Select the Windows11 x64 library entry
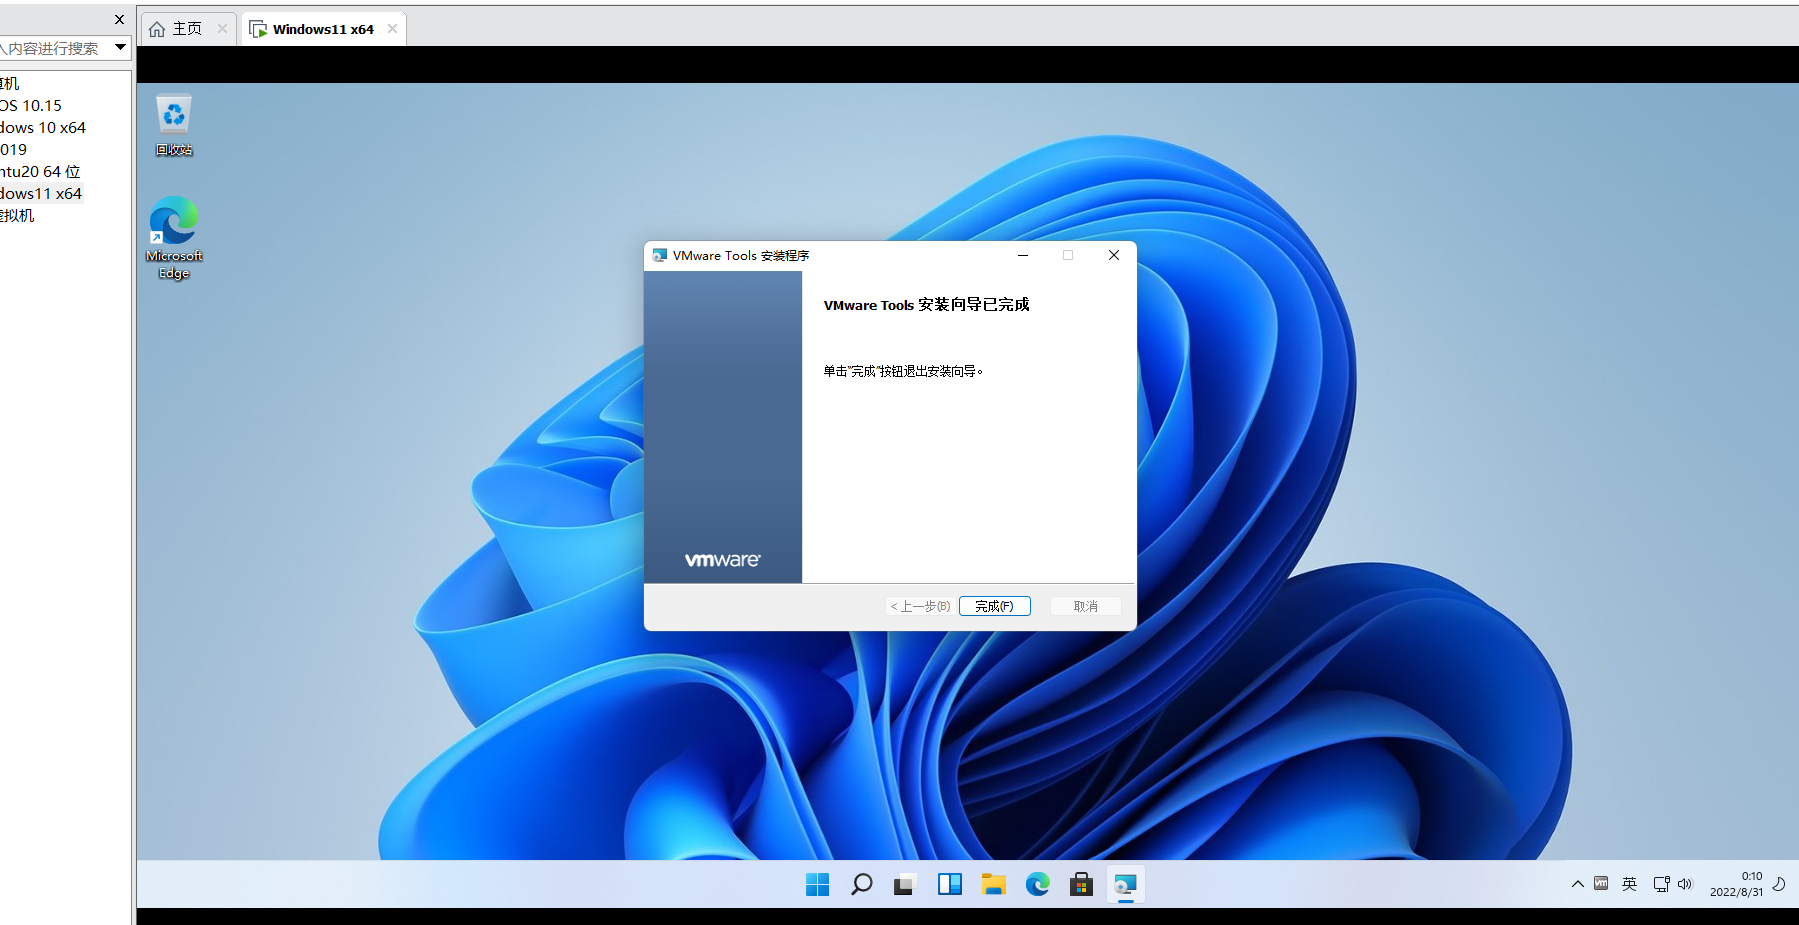Image resolution: width=1799 pixels, height=925 pixels. click(x=41, y=193)
